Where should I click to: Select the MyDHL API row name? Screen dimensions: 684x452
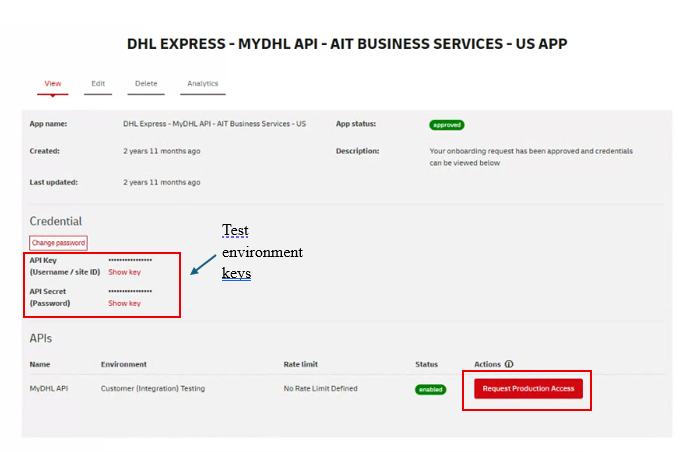(48, 388)
